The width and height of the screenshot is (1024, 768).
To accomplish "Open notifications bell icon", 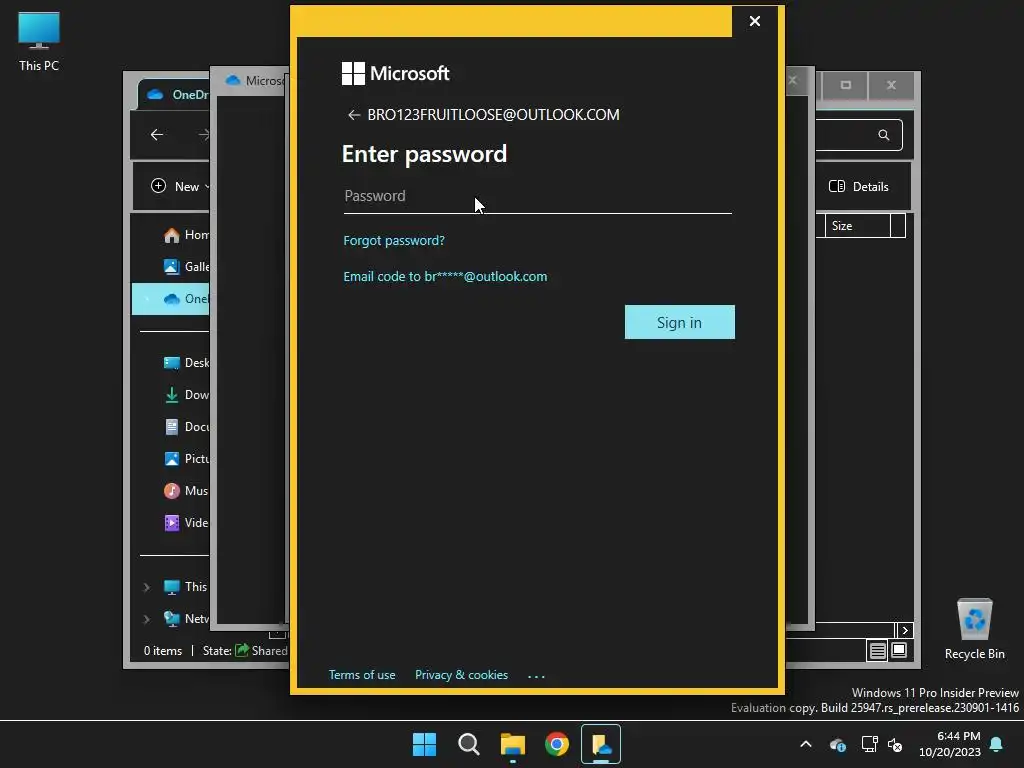I will coord(997,744).
